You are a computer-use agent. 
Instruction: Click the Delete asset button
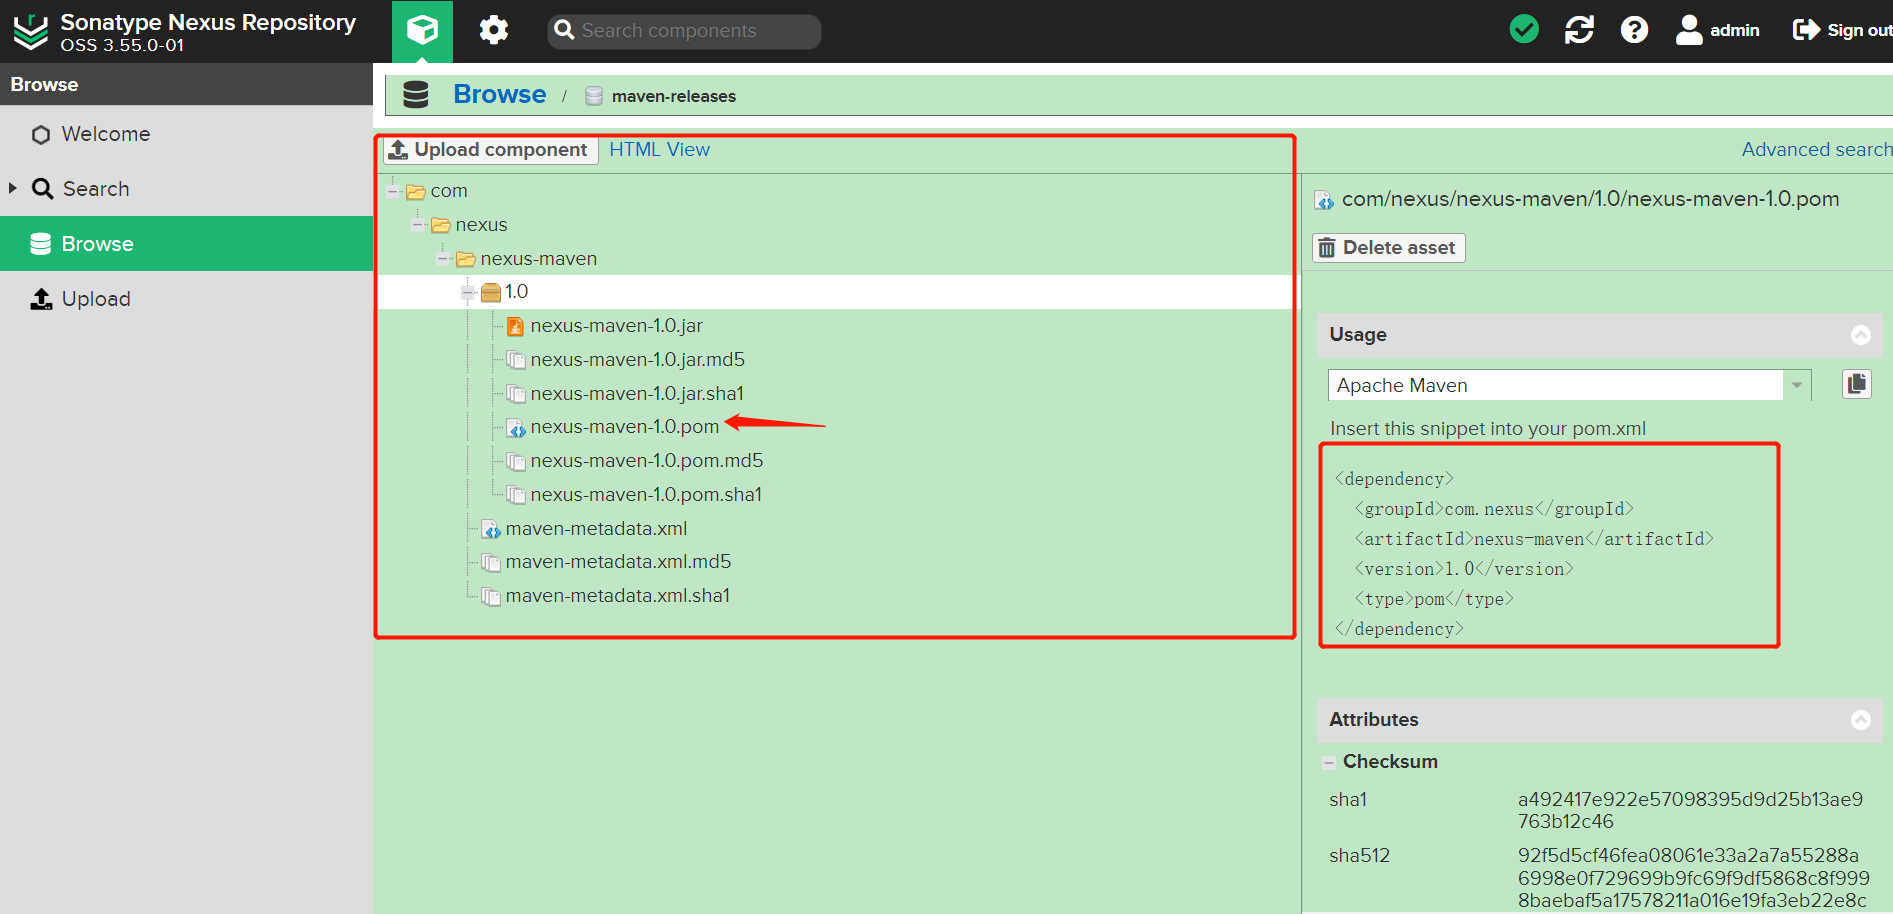pos(1388,248)
